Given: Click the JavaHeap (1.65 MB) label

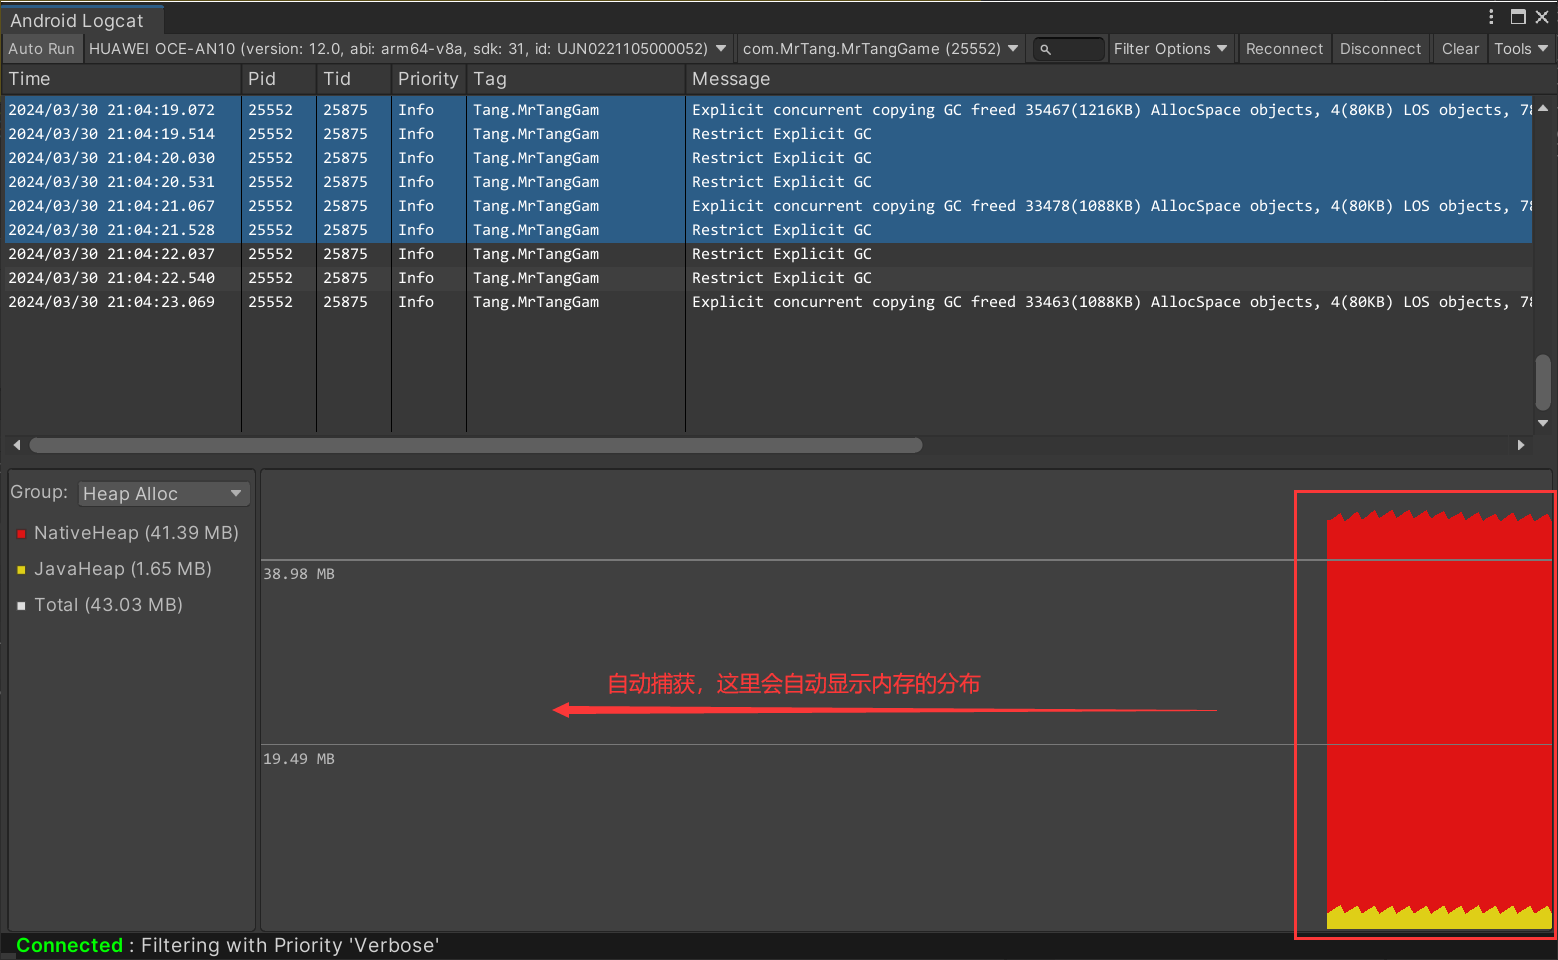Looking at the screenshot, I should 123,569.
